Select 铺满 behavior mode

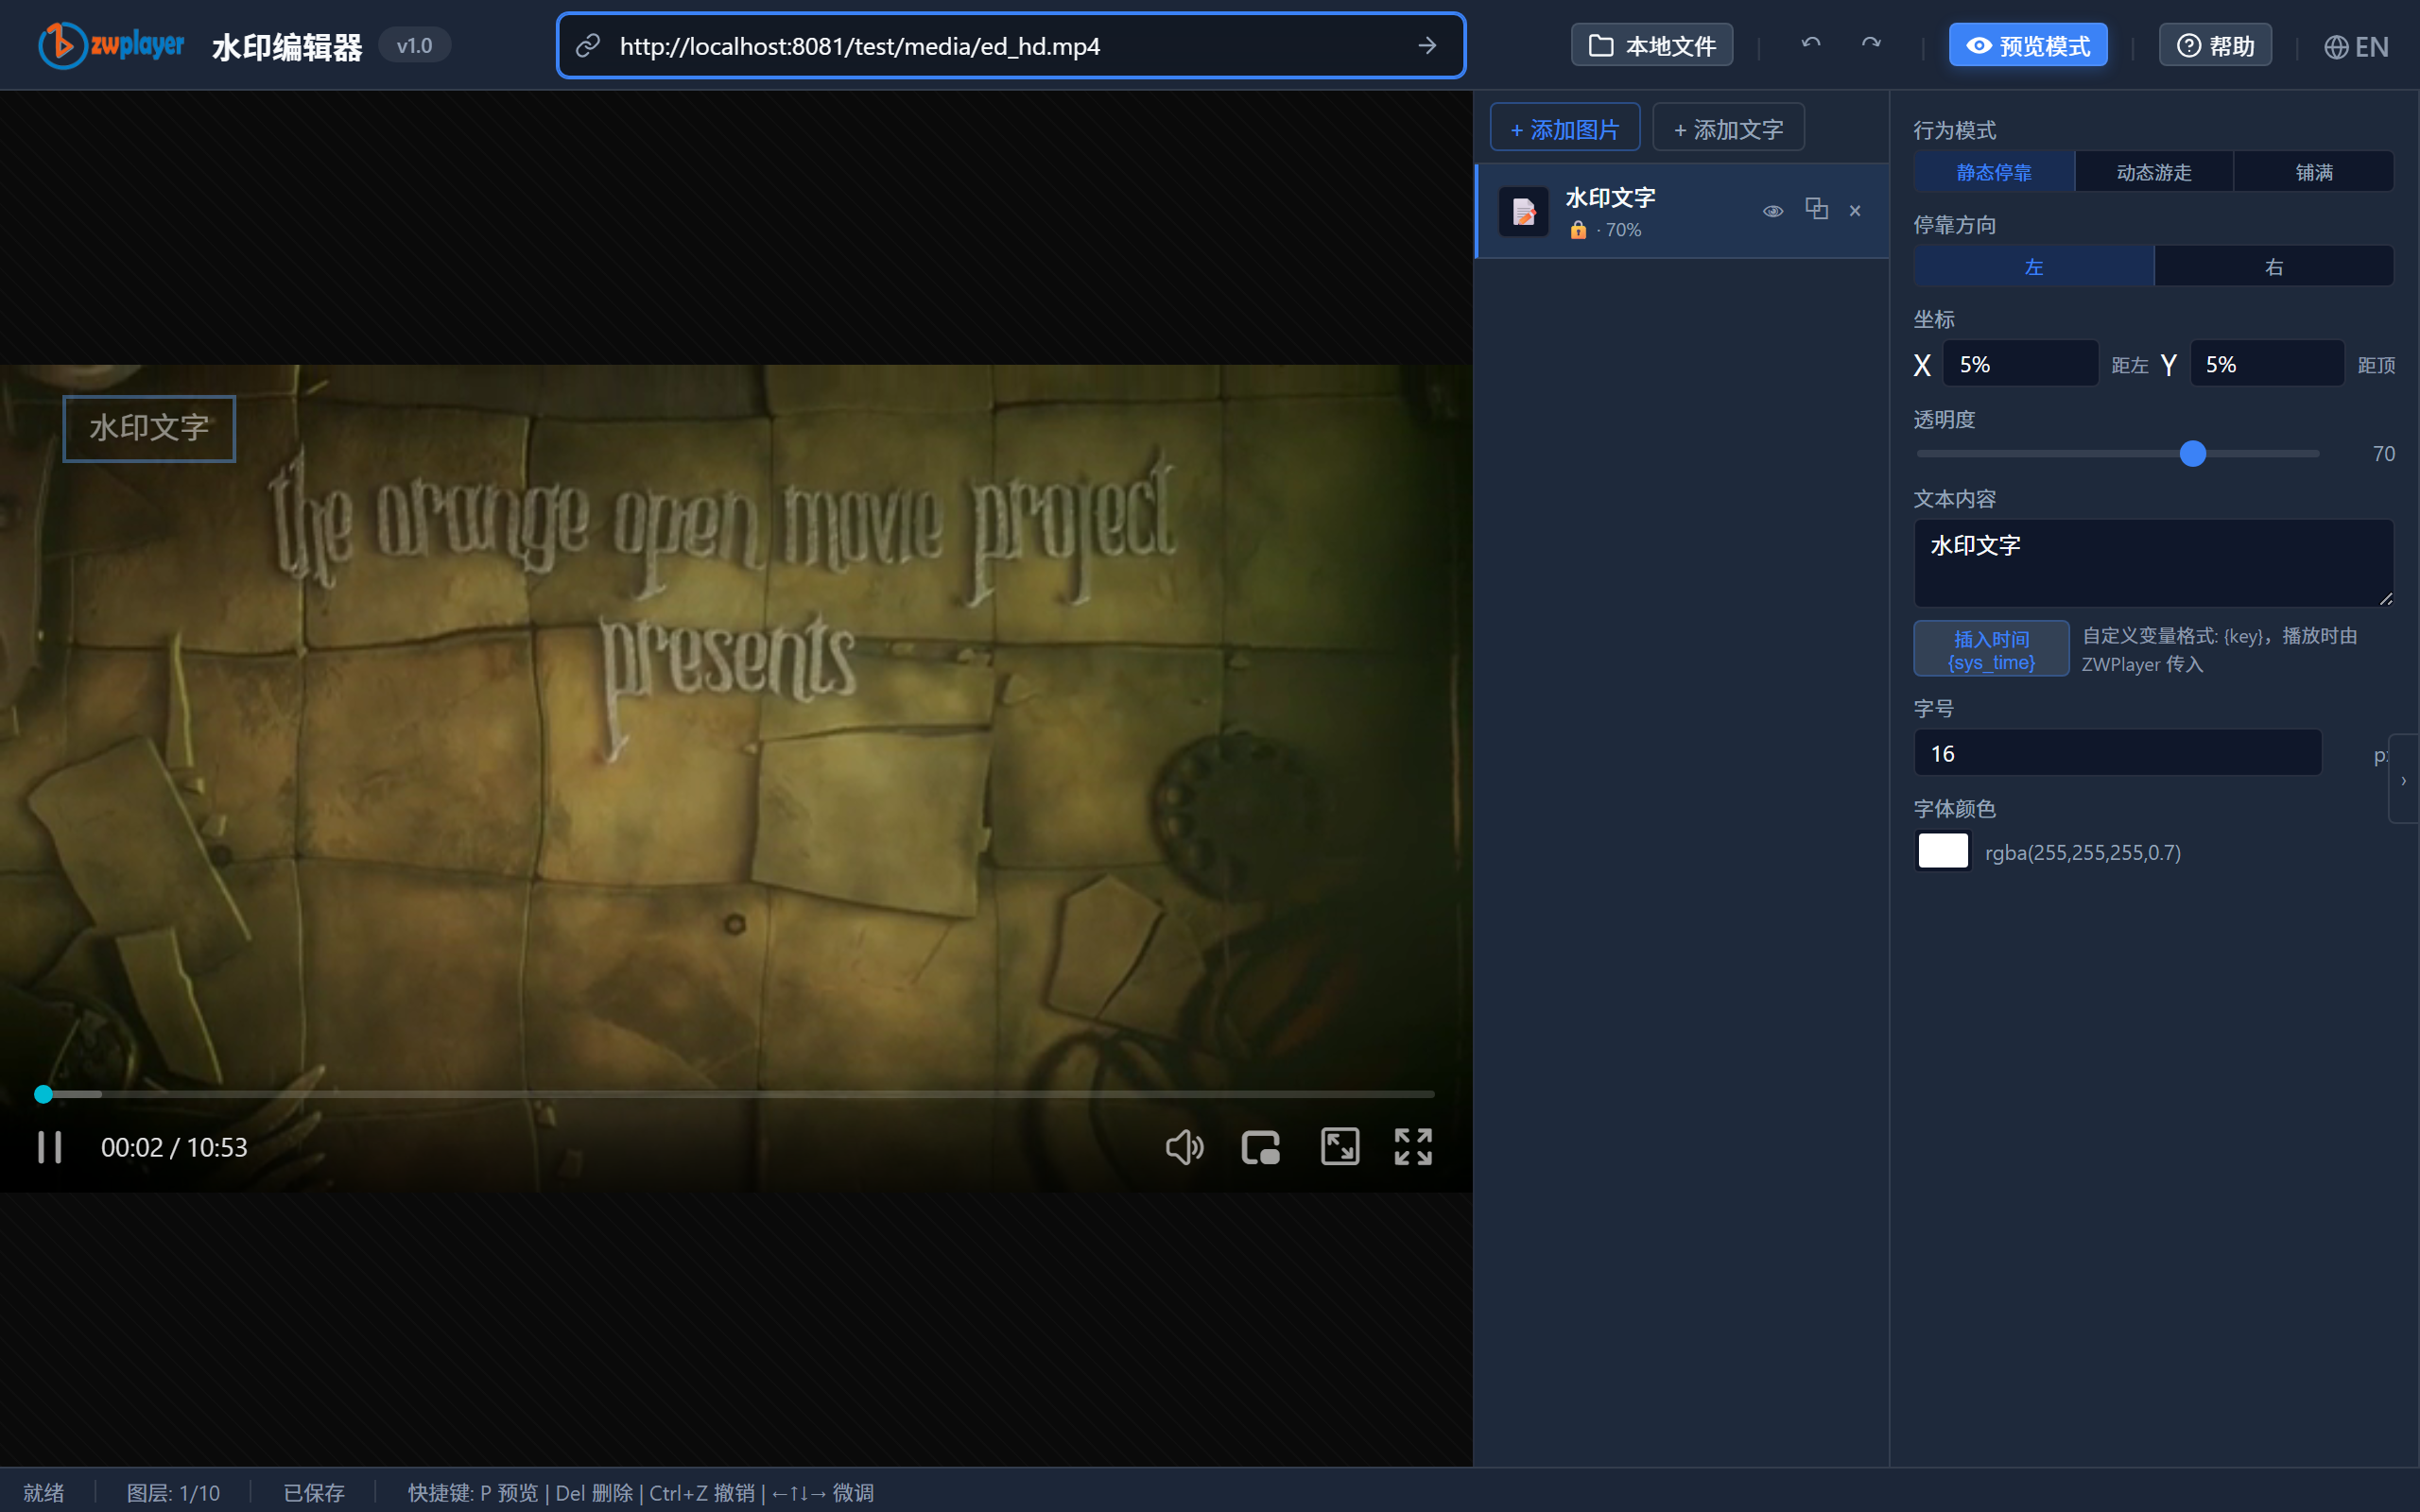[2314, 172]
